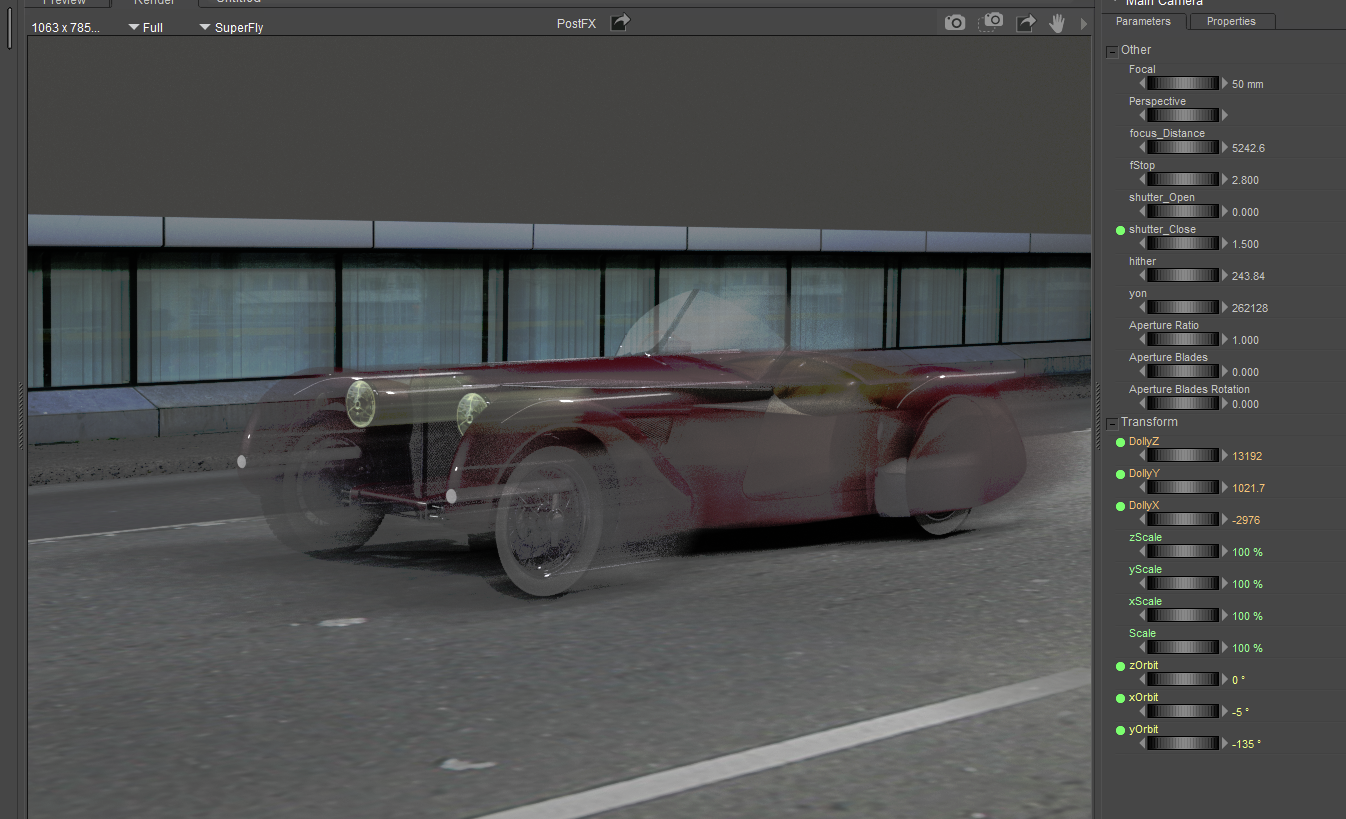1346x819 pixels.
Task: Toggle the green animation dot beside DollyZ
Action: pos(1120,442)
